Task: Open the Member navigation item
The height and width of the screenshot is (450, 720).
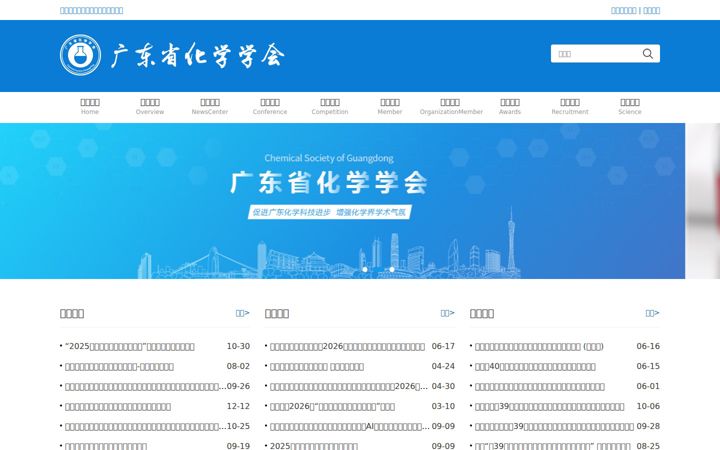Action: [x=390, y=107]
